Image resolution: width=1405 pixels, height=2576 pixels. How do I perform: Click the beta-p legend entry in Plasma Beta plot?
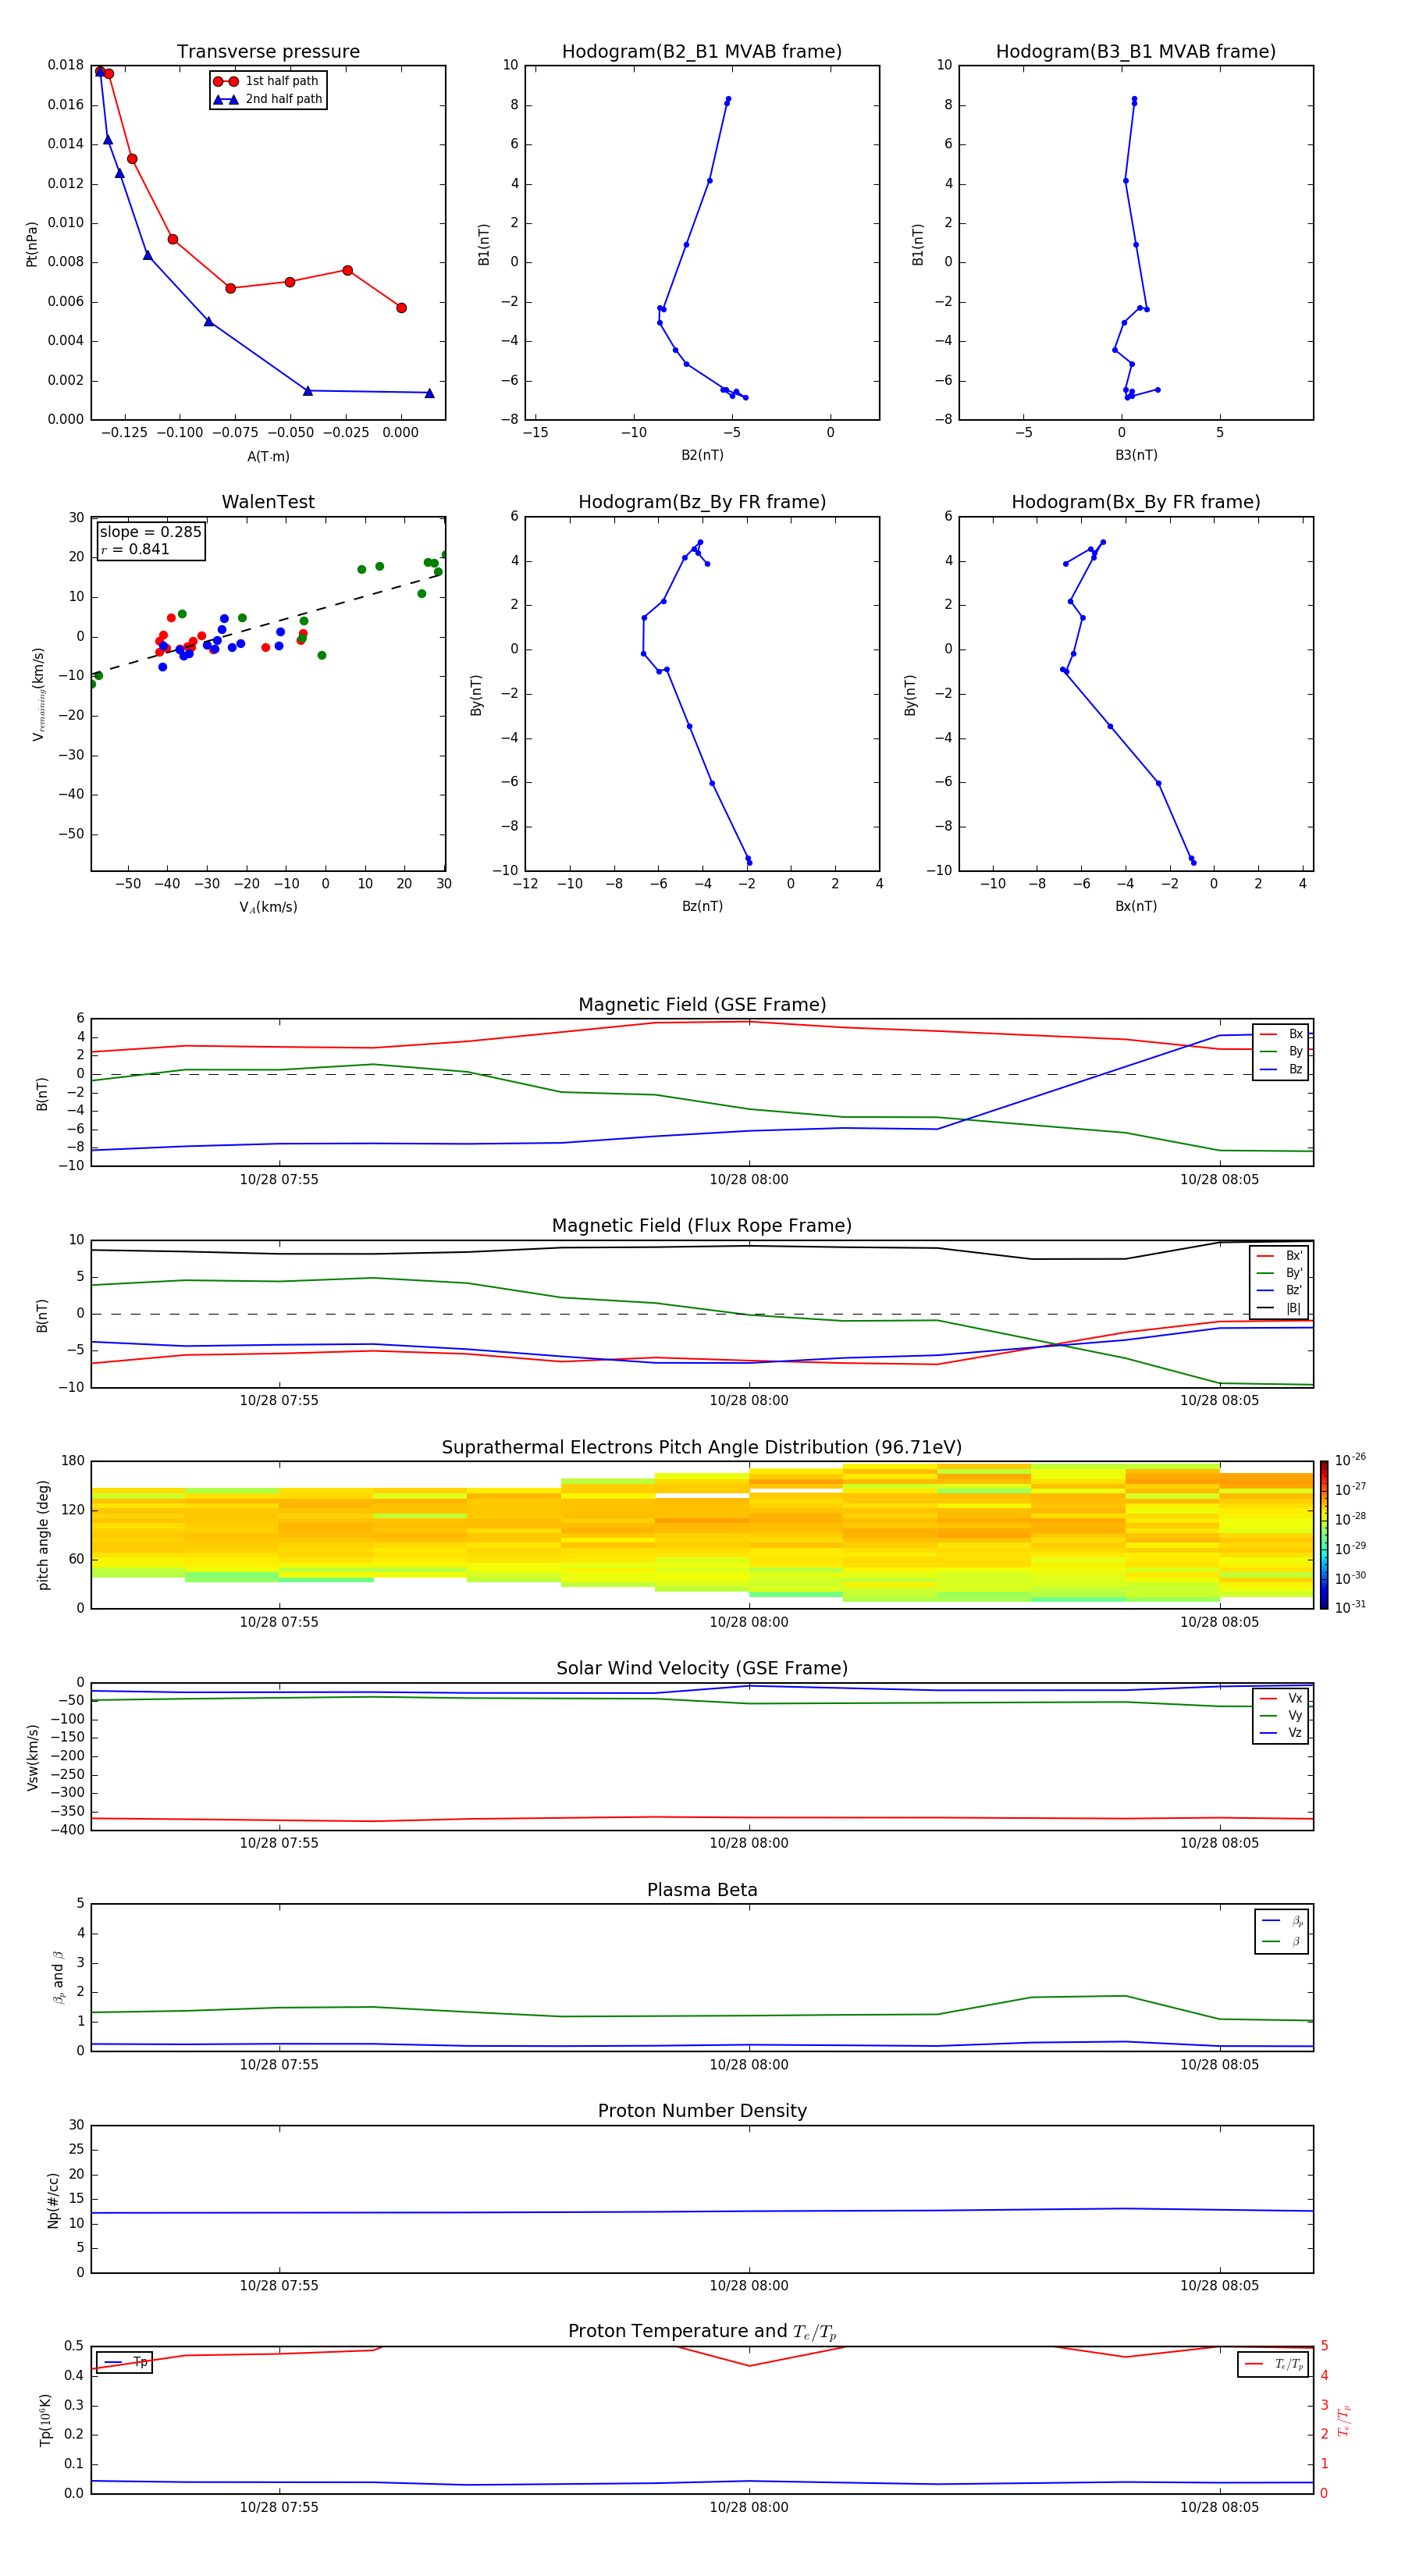coord(1282,1921)
